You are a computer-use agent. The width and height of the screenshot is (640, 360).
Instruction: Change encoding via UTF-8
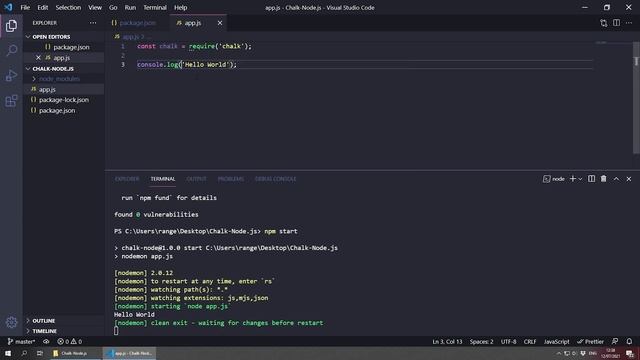[509, 341]
